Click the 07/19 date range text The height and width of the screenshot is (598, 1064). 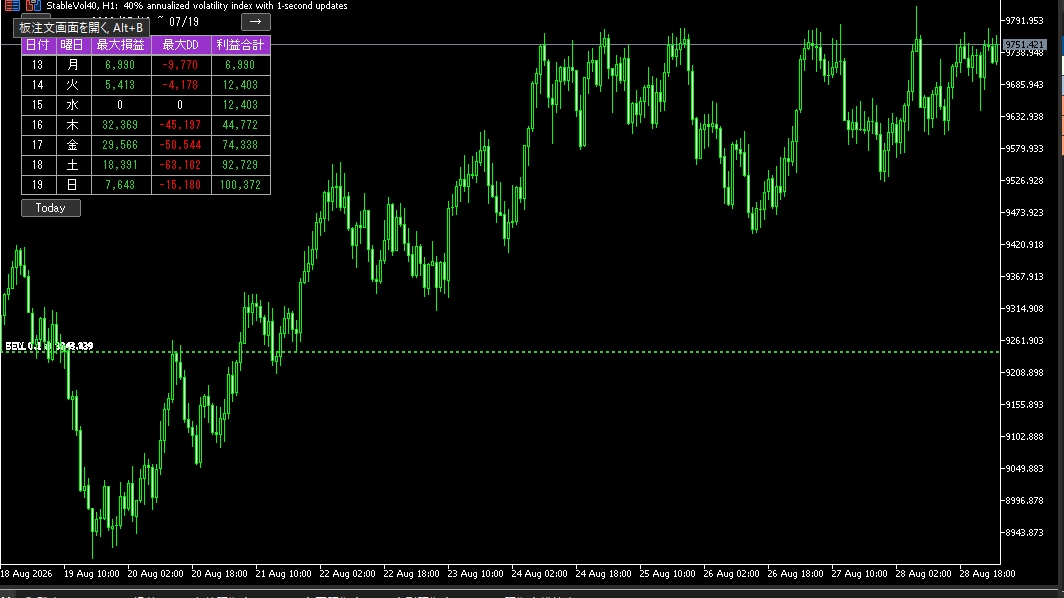coord(184,22)
